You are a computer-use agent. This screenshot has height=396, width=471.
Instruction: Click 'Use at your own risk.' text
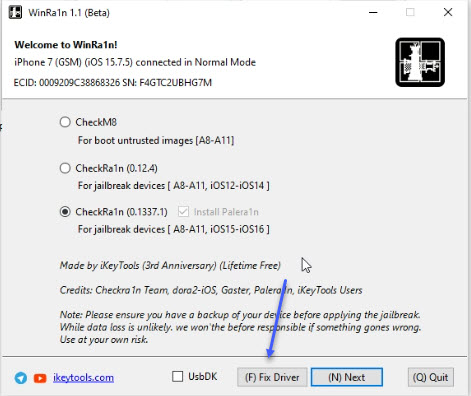[104, 340]
